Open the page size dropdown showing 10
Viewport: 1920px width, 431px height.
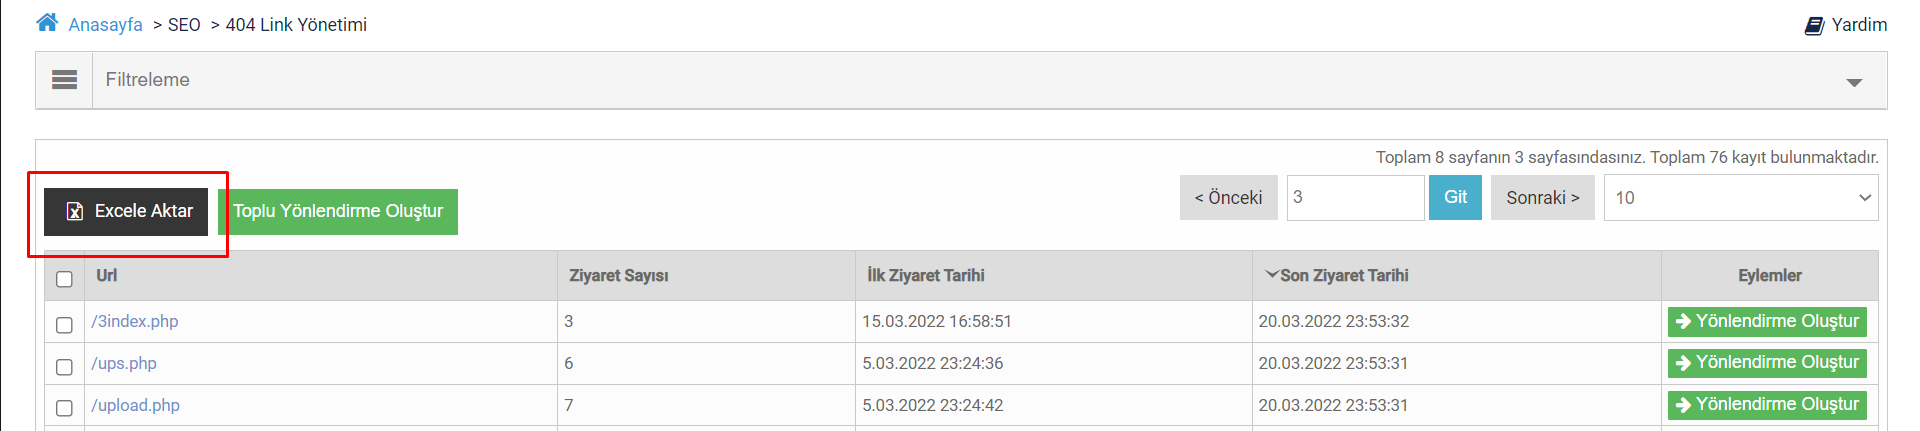pyautogui.click(x=1740, y=198)
